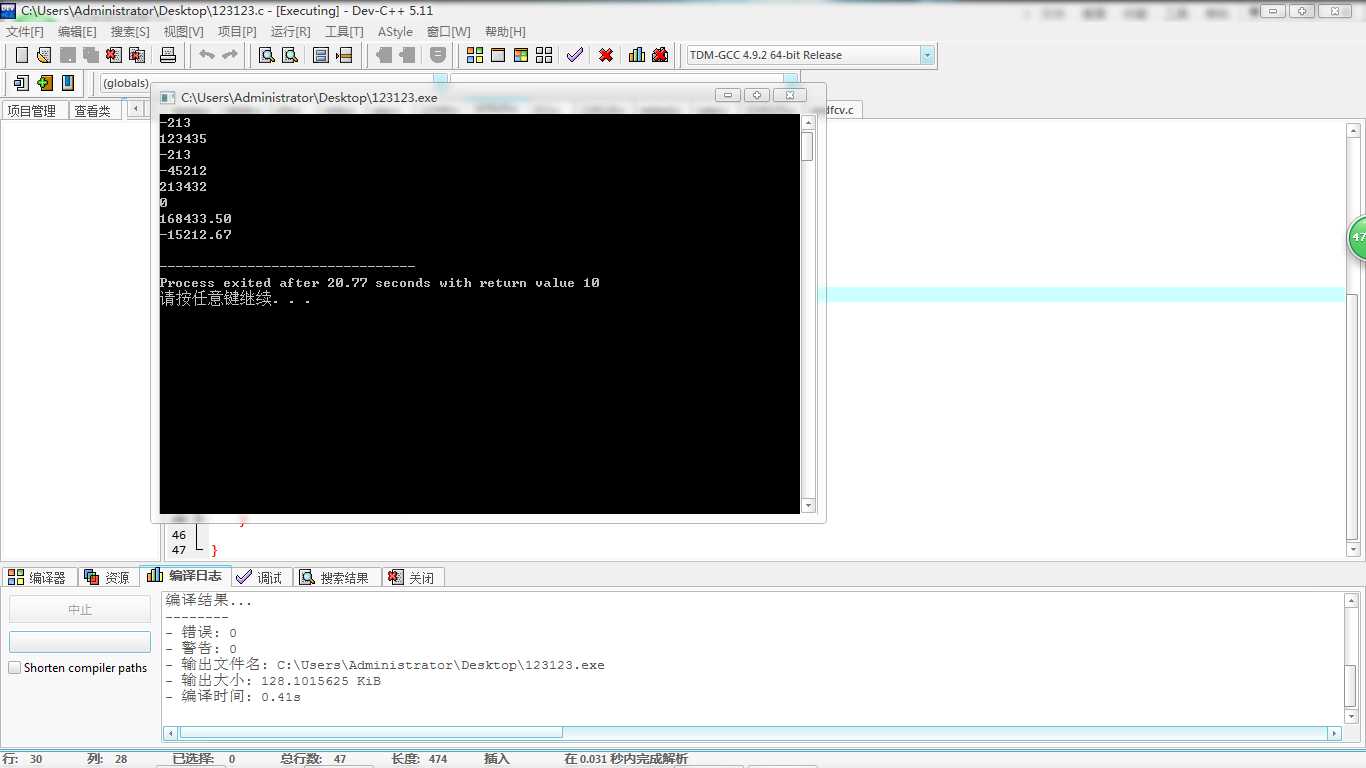Click the Run toolbar icon
The width and height of the screenshot is (1366, 768).
[498, 55]
